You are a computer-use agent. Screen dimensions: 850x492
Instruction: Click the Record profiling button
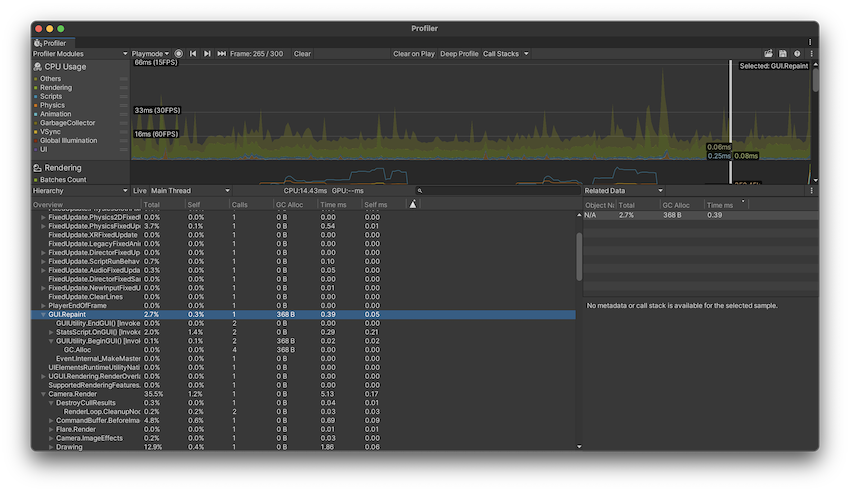tap(179, 54)
